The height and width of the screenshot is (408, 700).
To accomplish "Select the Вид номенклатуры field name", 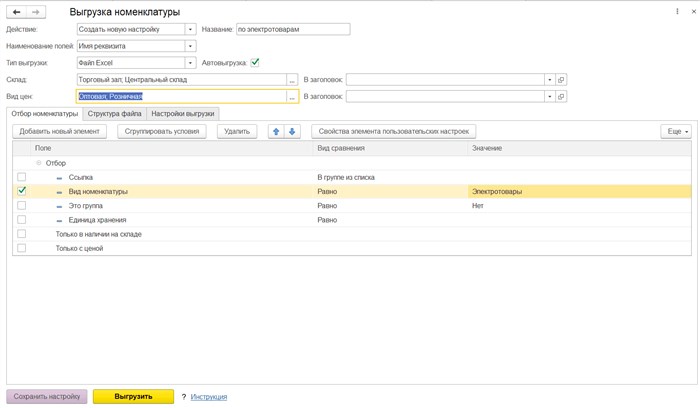I will (x=98, y=192).
